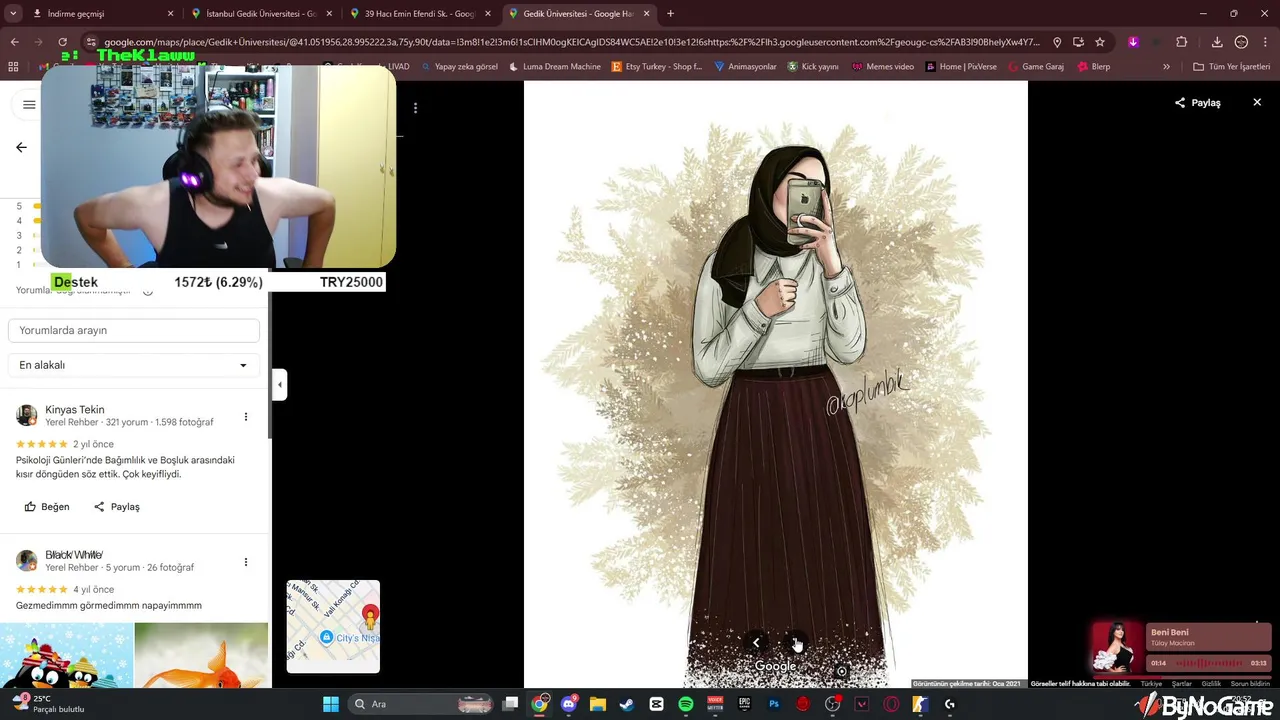Open the Yapay zeka görsel bookmark
Image resolution: width=1280 pixels, height=720 pixels.
[459, 66]
